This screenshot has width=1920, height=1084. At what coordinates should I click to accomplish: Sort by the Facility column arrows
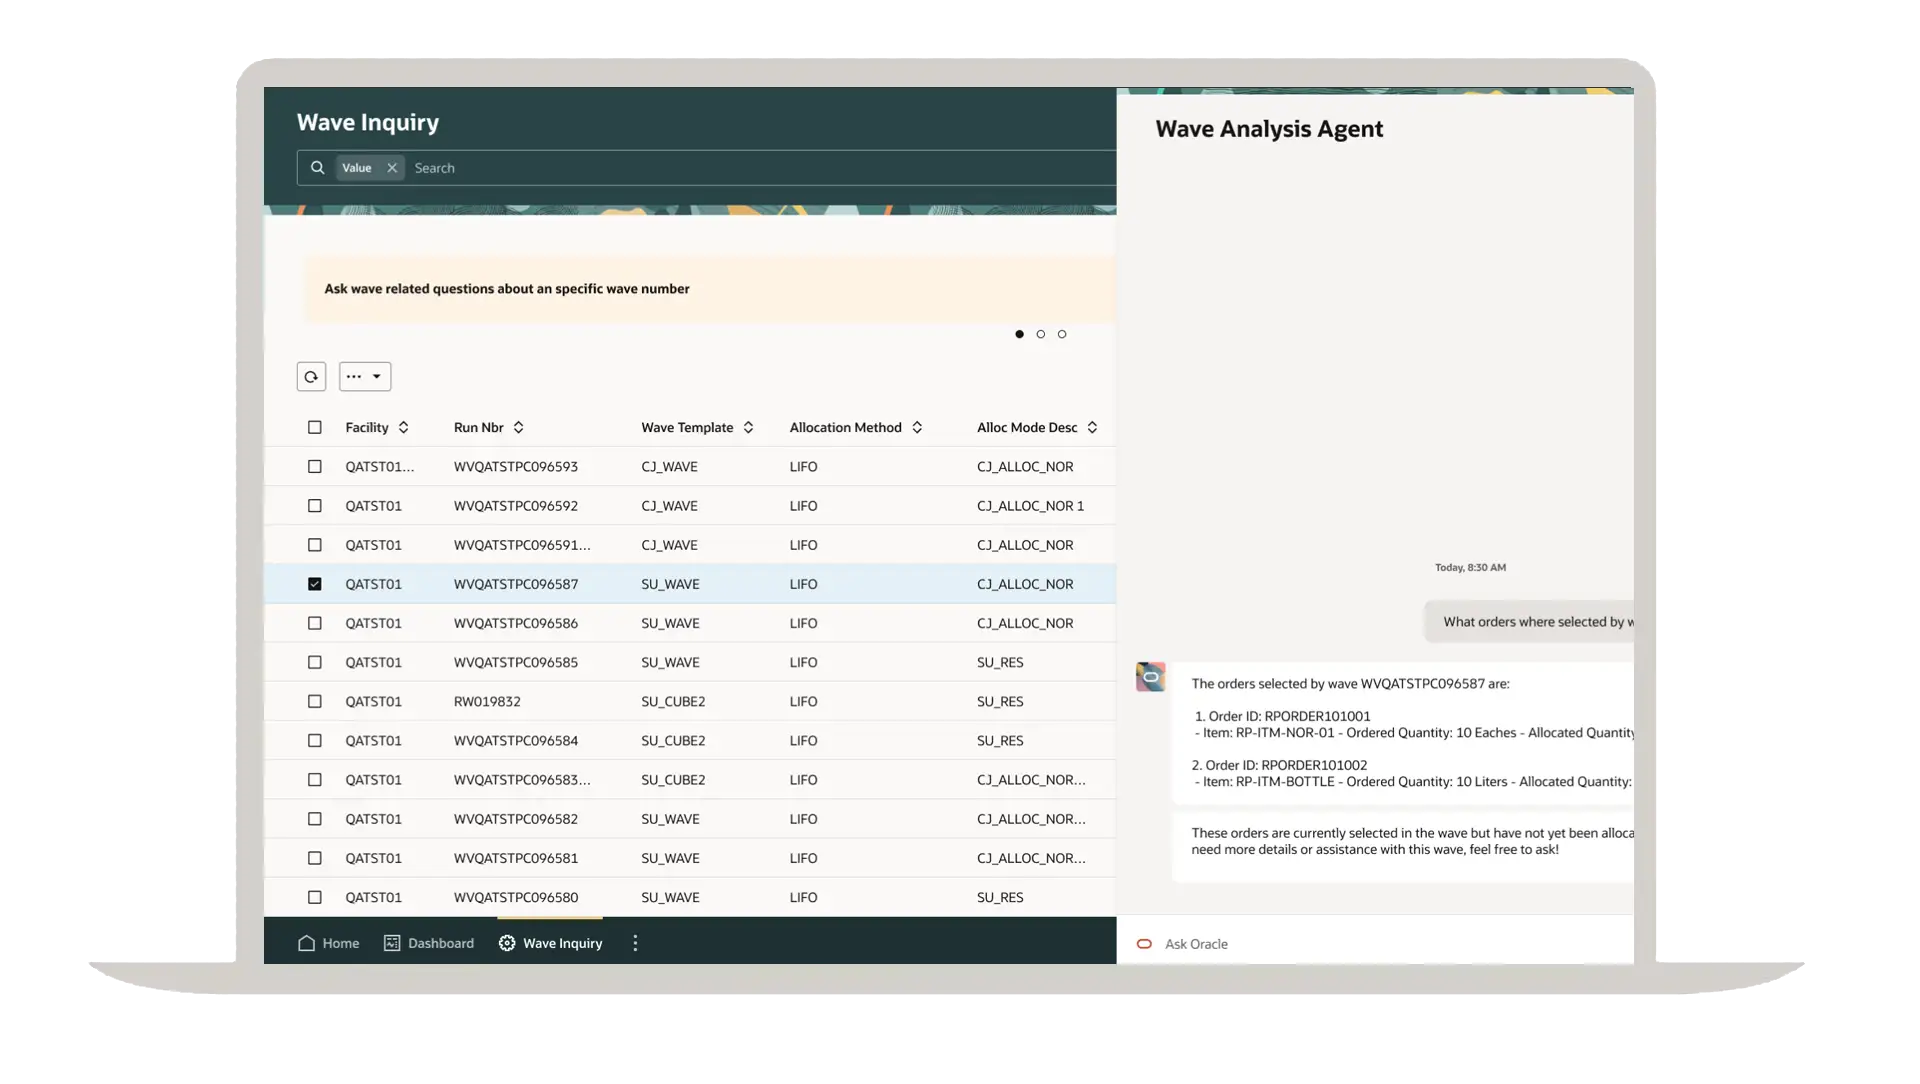point(403,427)
